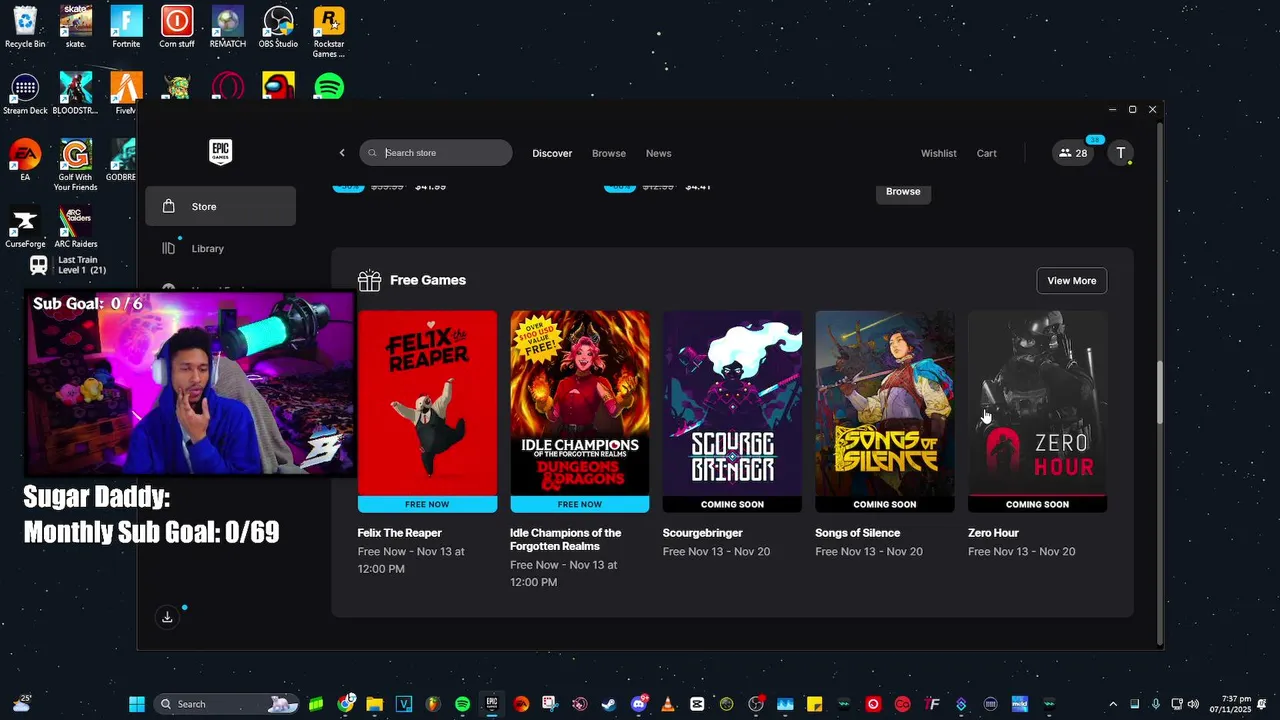Open the Zero Hour cover art
This screenshot has width=1280, height=720.
(x=1037, y=411)
